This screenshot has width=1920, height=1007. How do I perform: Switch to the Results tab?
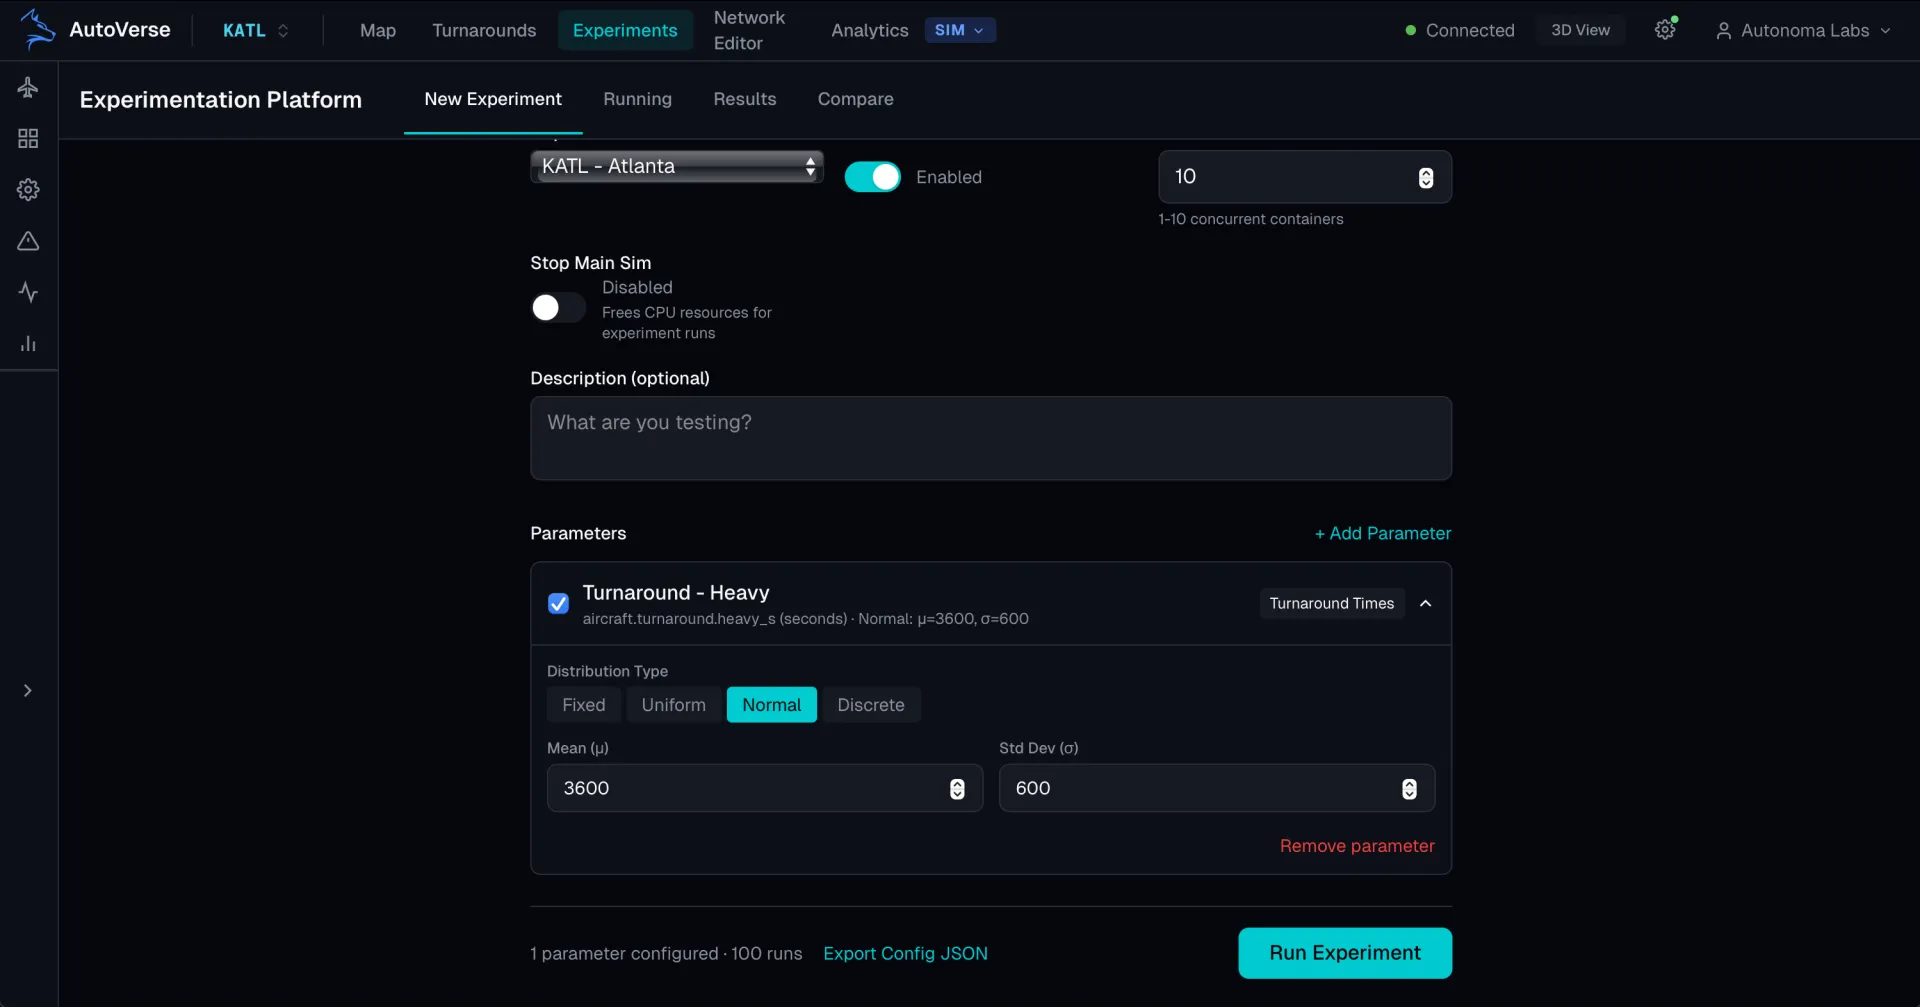pyautogui.click(x=744, y=99)
